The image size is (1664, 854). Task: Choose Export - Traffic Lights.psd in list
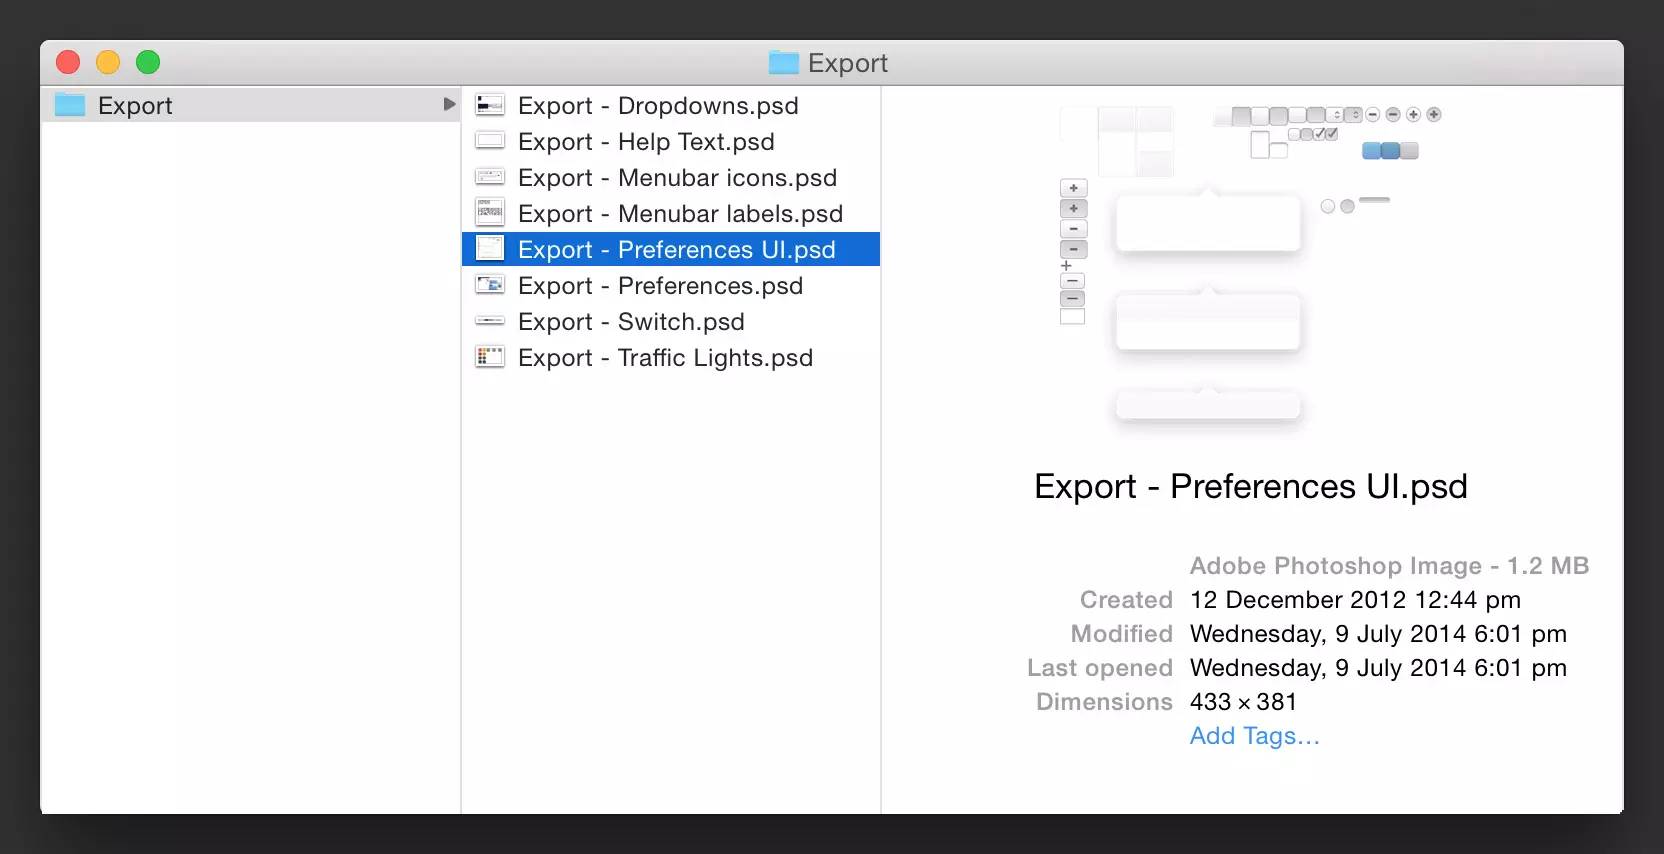tap(664, 358)
